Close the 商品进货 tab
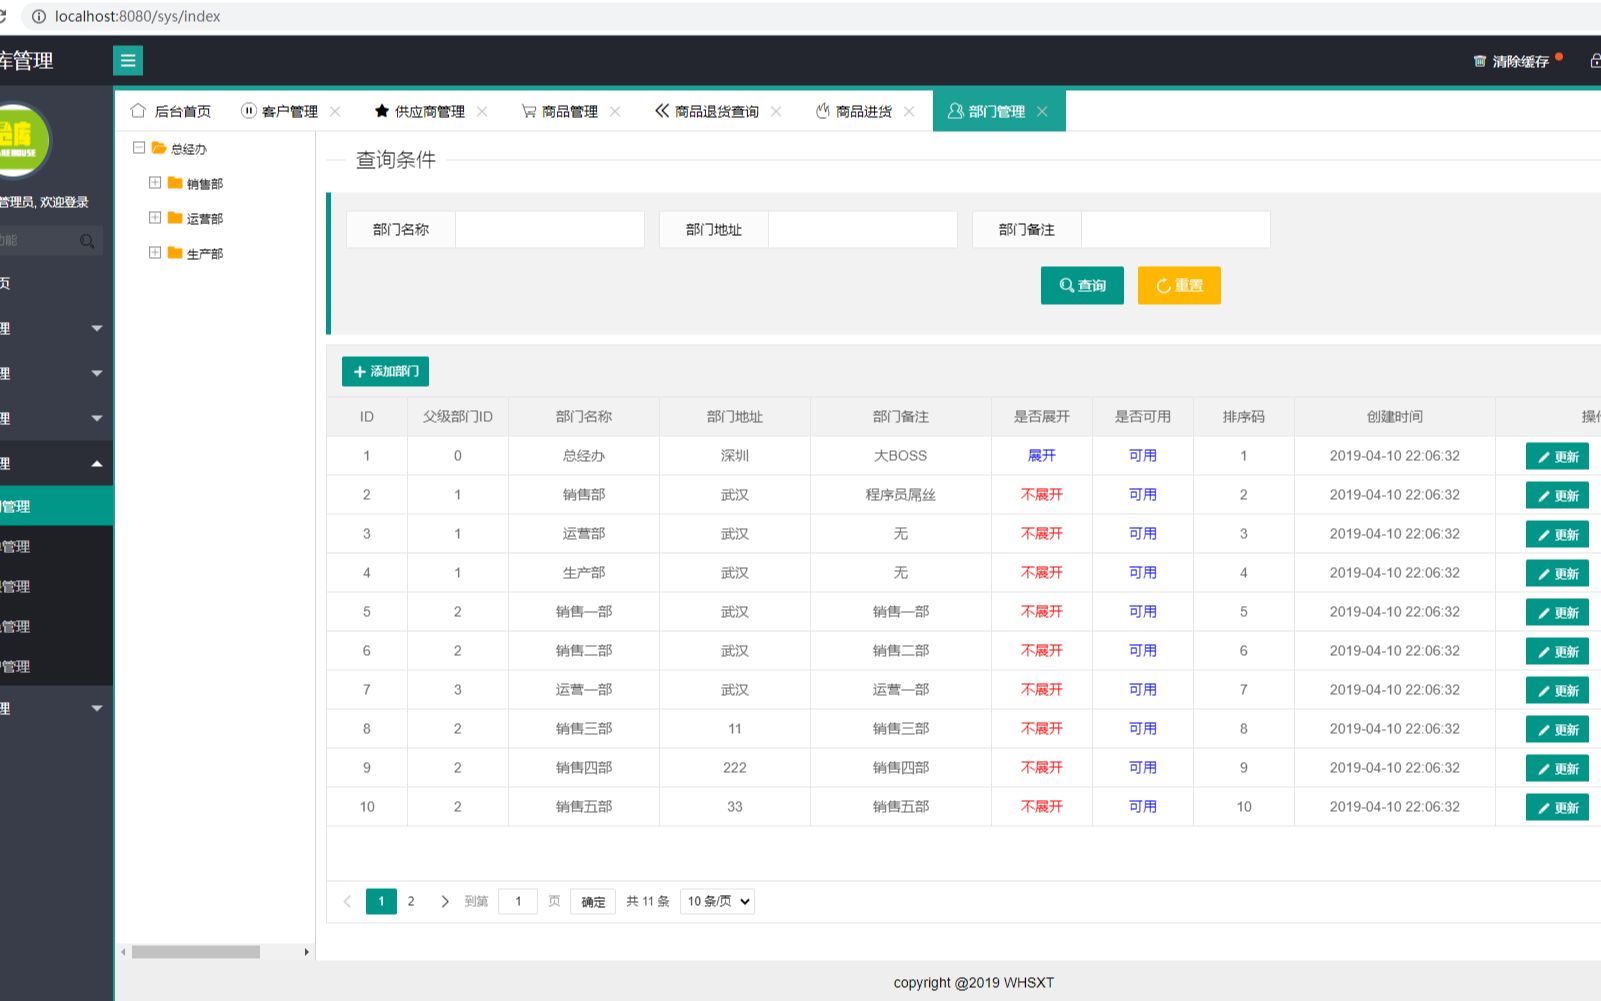The width and height of the screenshot is (1601, 1001). 909,111
